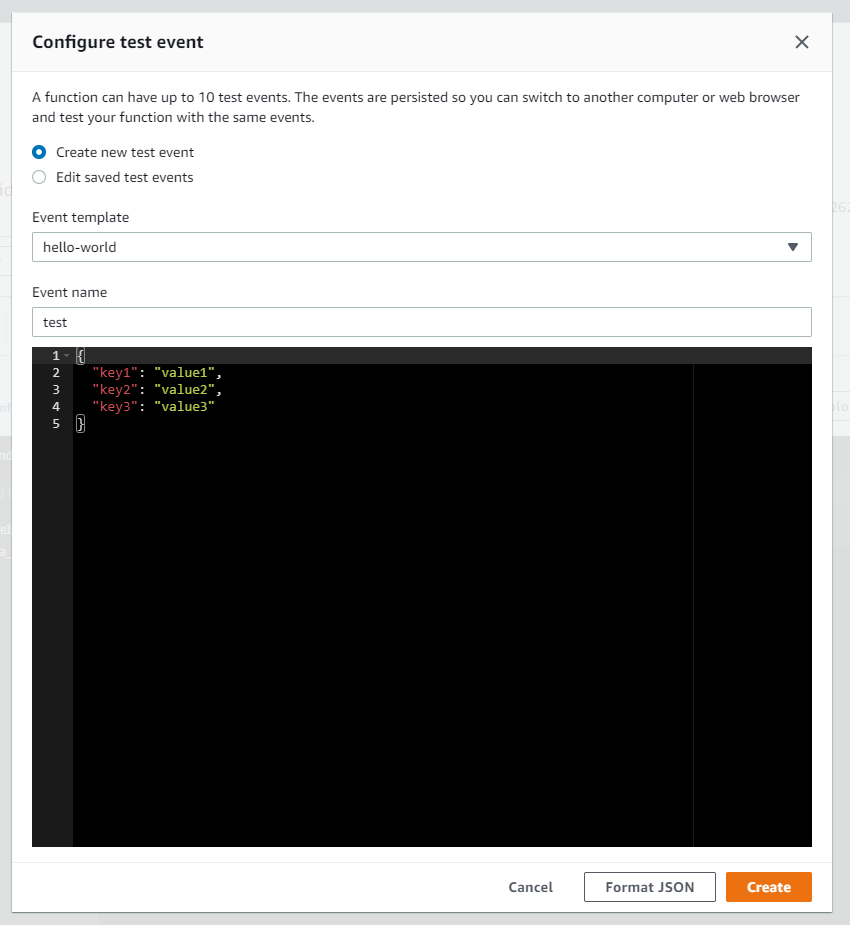Click the closing brace on line 5
This screenshot has width=850, height=925.
tap(81, 424)
